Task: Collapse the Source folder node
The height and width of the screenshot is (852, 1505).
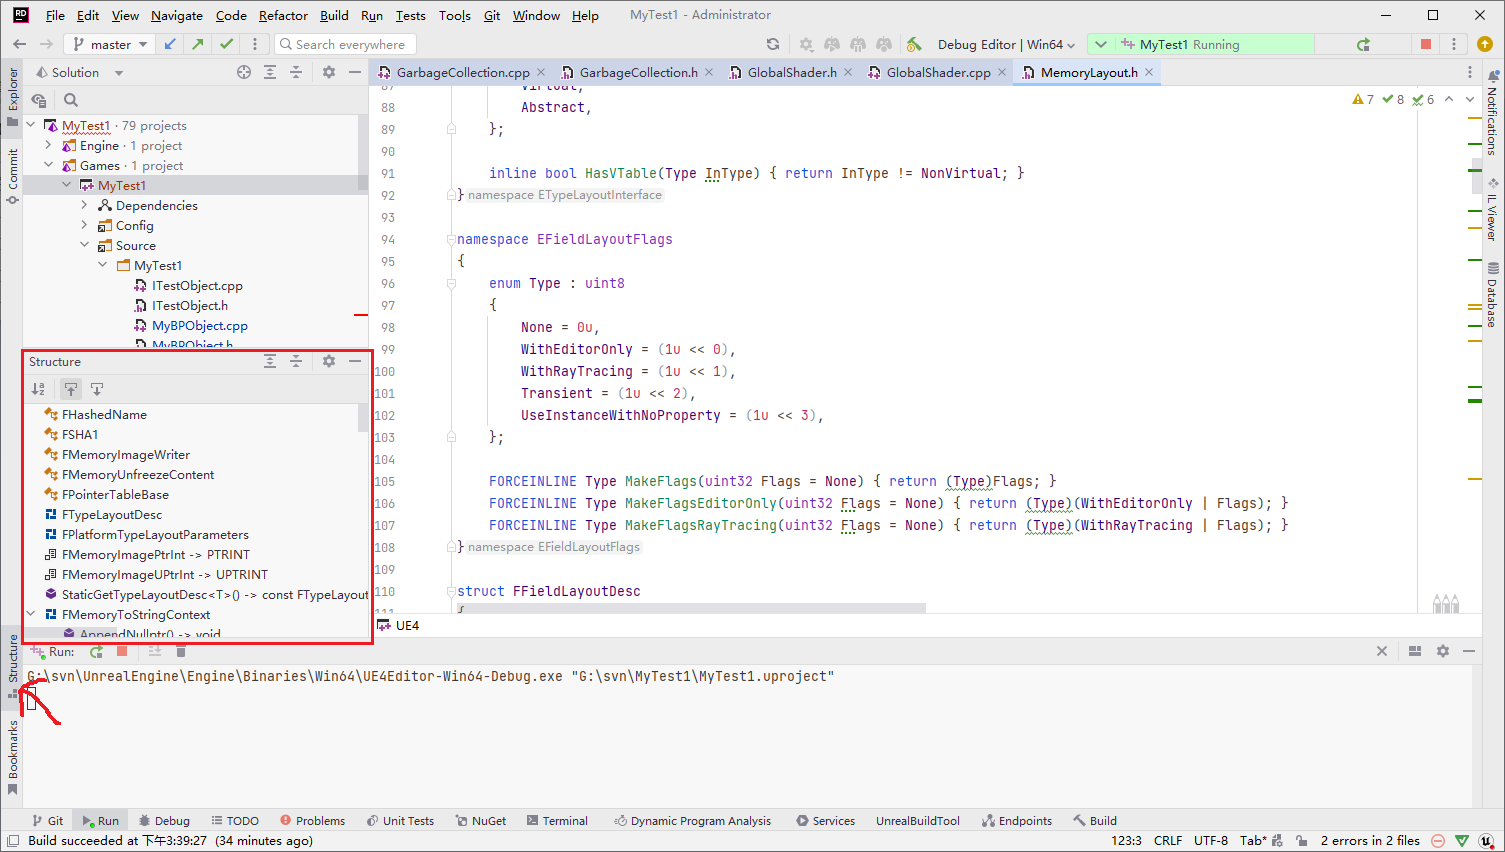Action: coord(84,245)
